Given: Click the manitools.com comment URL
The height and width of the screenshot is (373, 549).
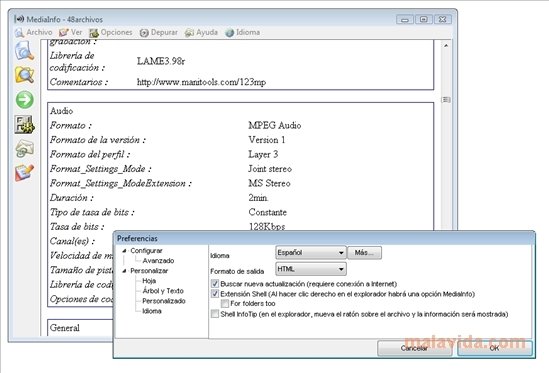Looking at the screenshot, I should click(x=201, y=82).
